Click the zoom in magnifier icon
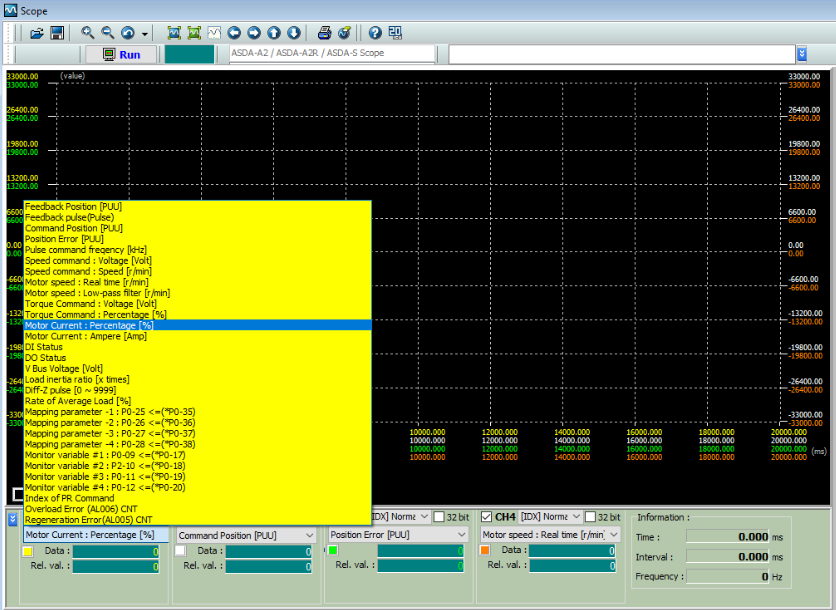This screenshot has width=836, height=610. point(88,33)
